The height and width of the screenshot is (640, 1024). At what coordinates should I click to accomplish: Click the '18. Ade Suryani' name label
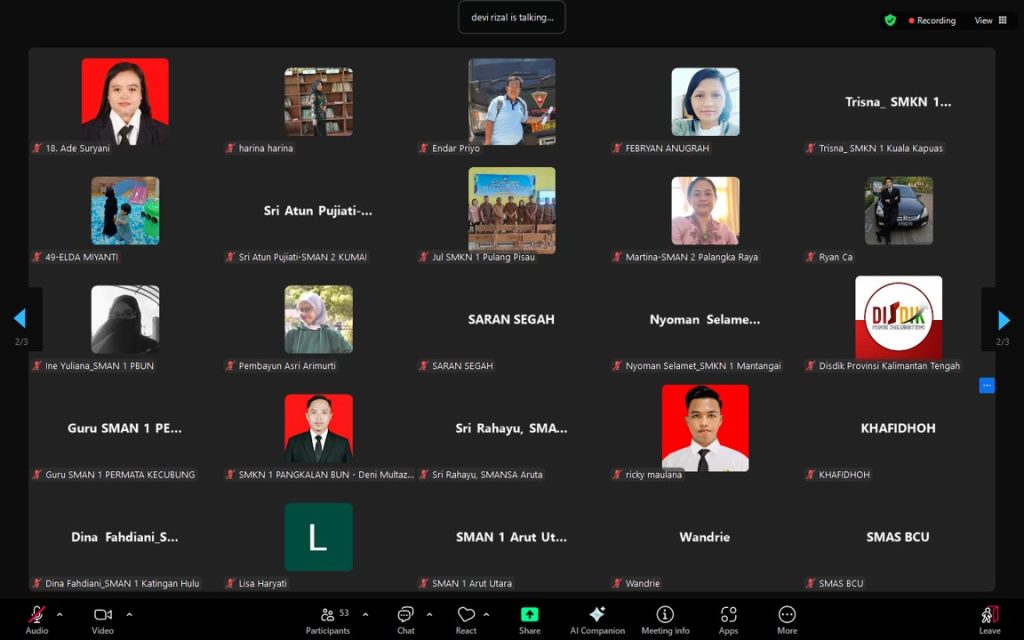(x=78, y=148)
